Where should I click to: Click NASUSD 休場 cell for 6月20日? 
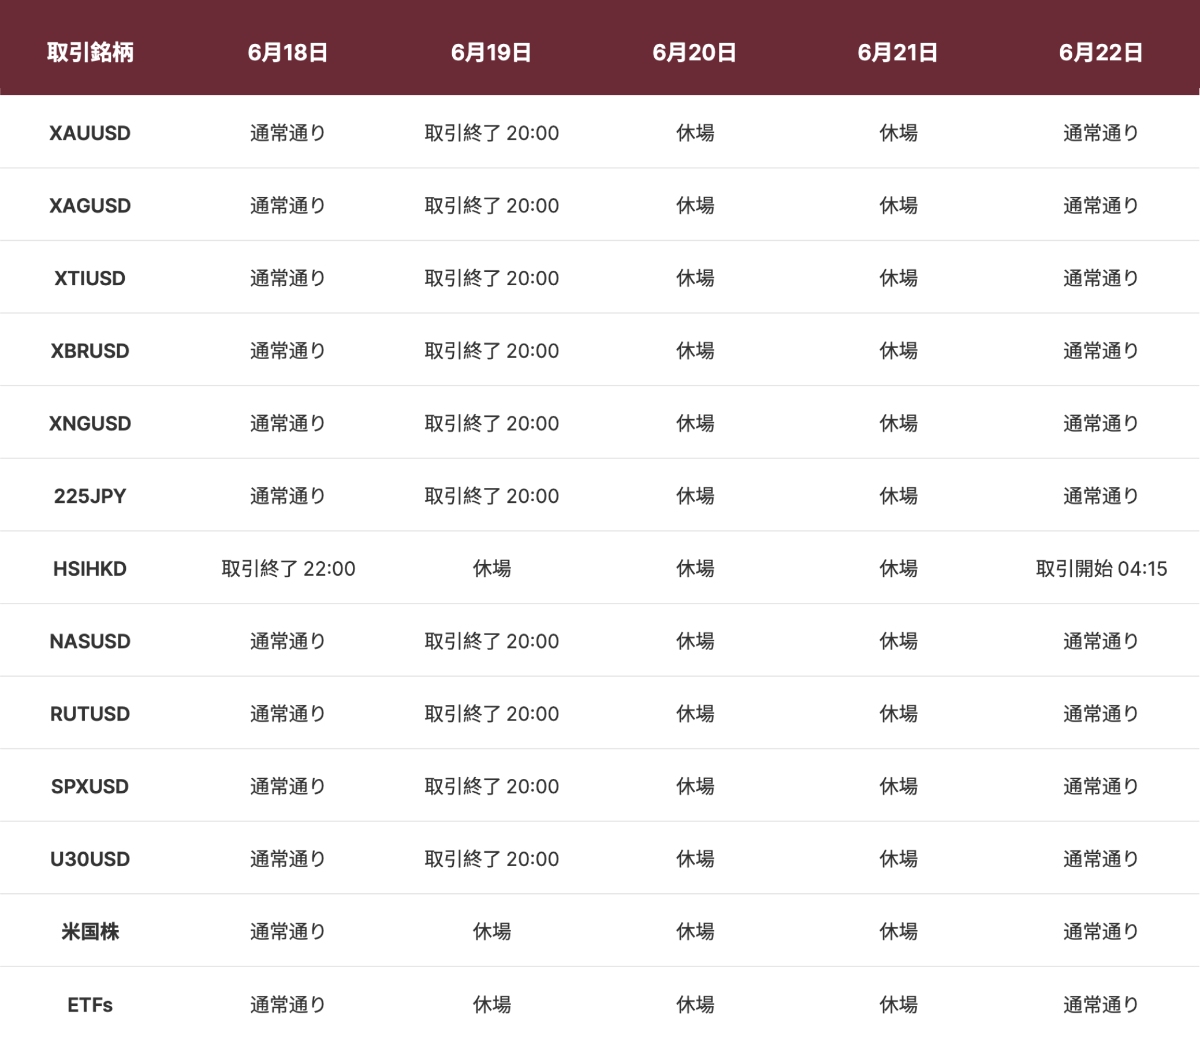click(x=695, y=642)
